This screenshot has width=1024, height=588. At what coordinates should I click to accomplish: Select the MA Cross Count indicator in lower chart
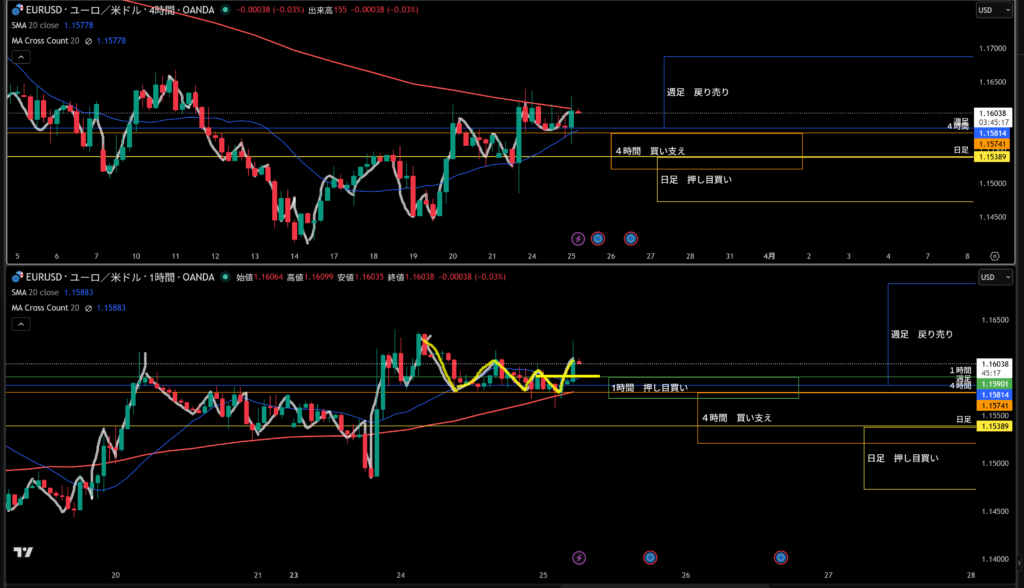point(45,307)
